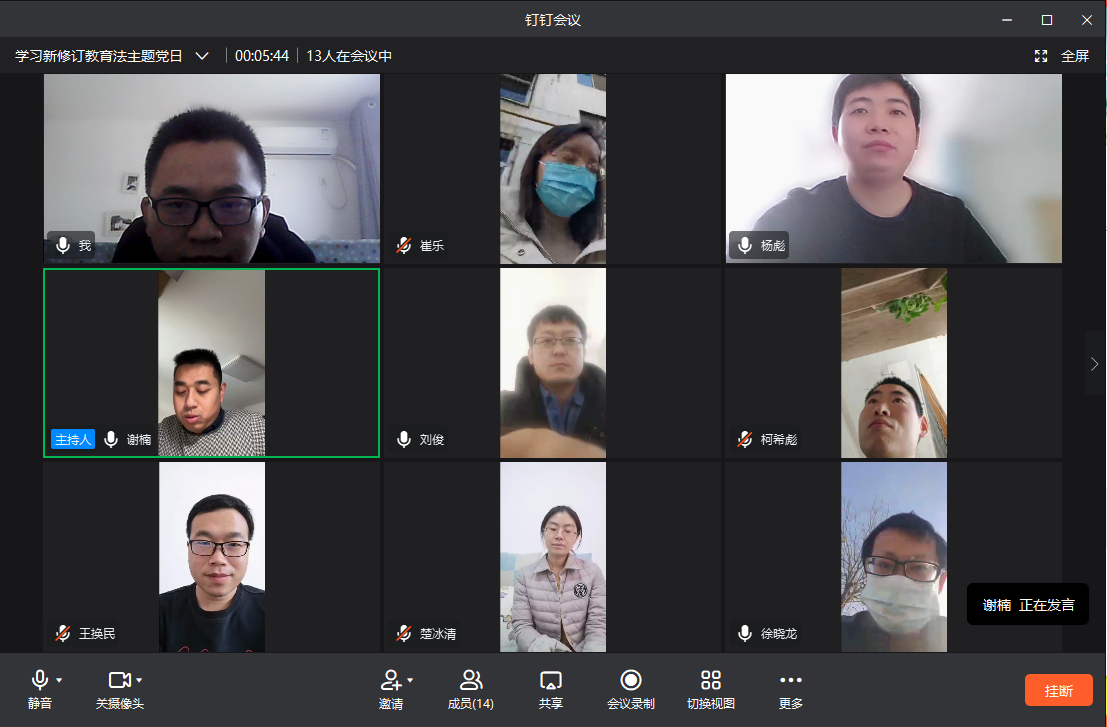1107x727 pixels.
Task: Toggle the 静音 microphone mute
Action: coord(40,681)
